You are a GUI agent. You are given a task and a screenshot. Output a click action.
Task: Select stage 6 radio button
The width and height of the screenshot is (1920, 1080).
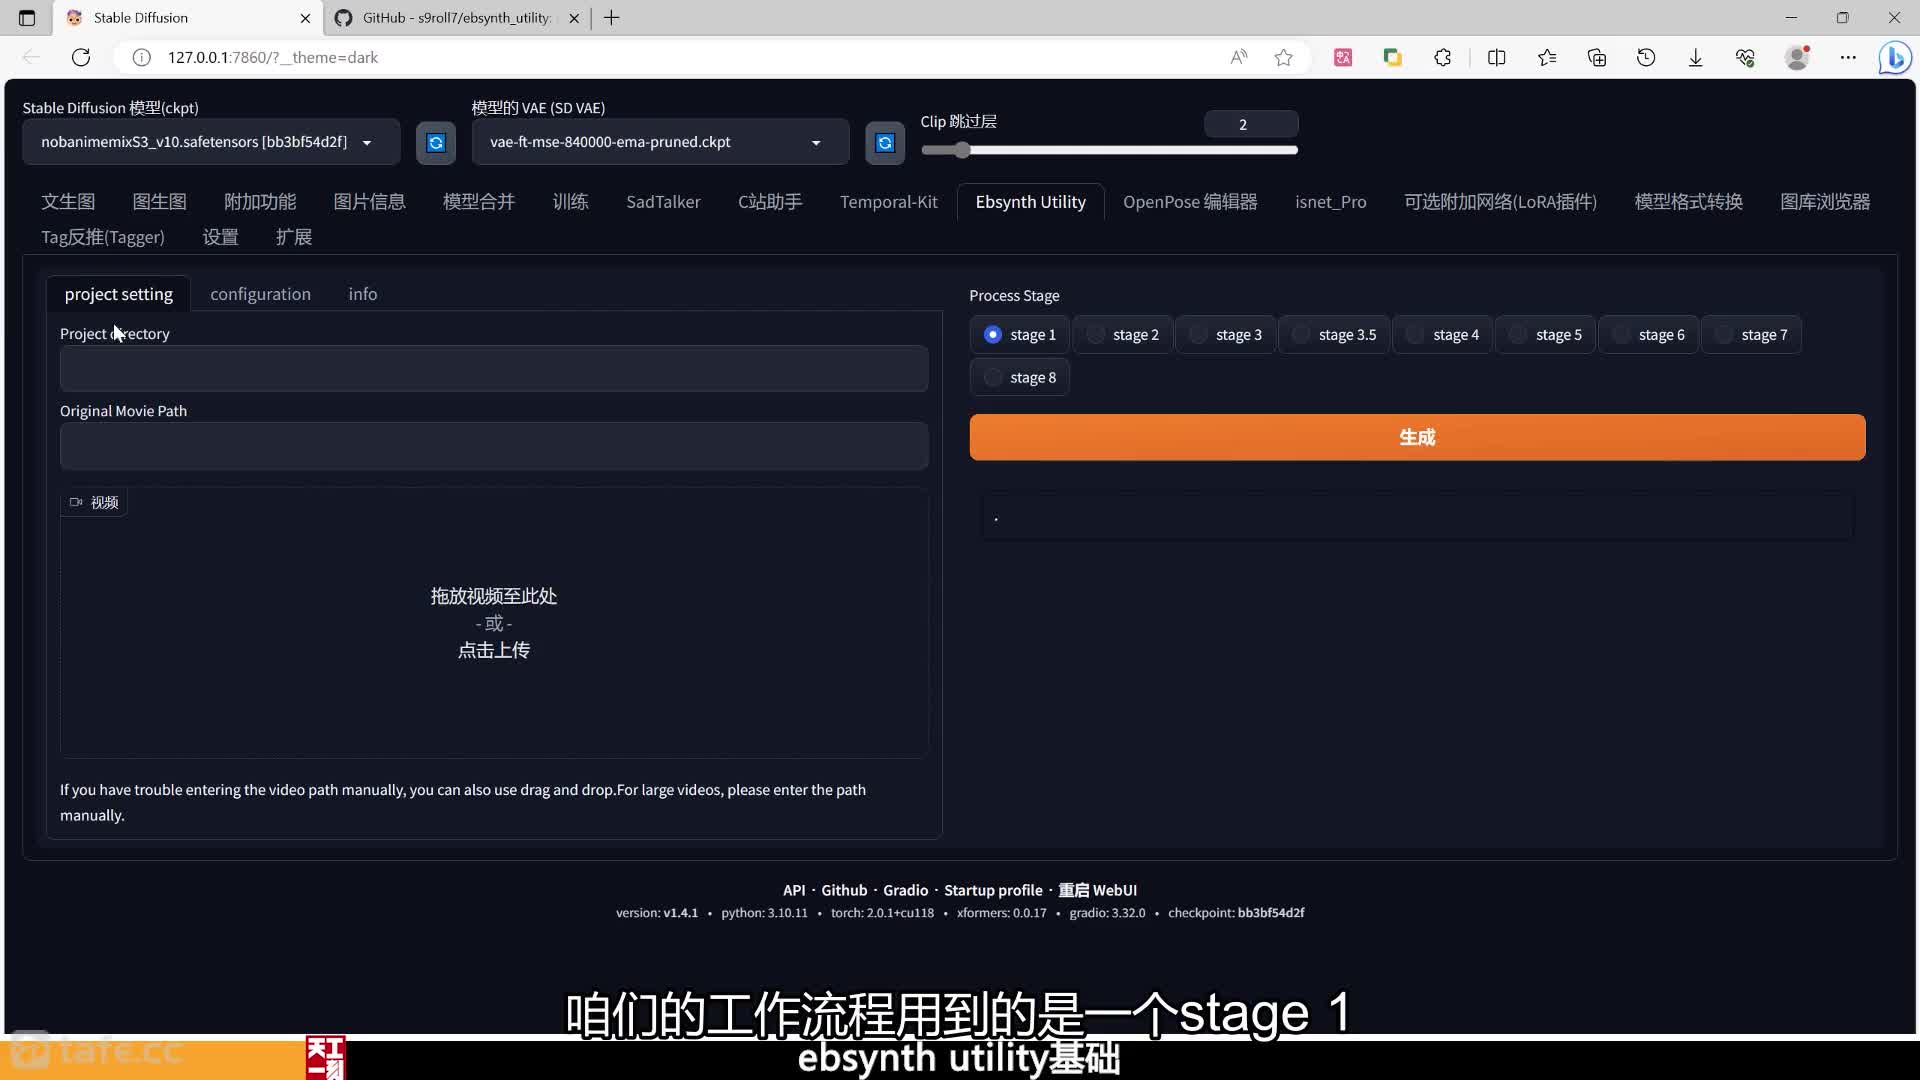1648,334
